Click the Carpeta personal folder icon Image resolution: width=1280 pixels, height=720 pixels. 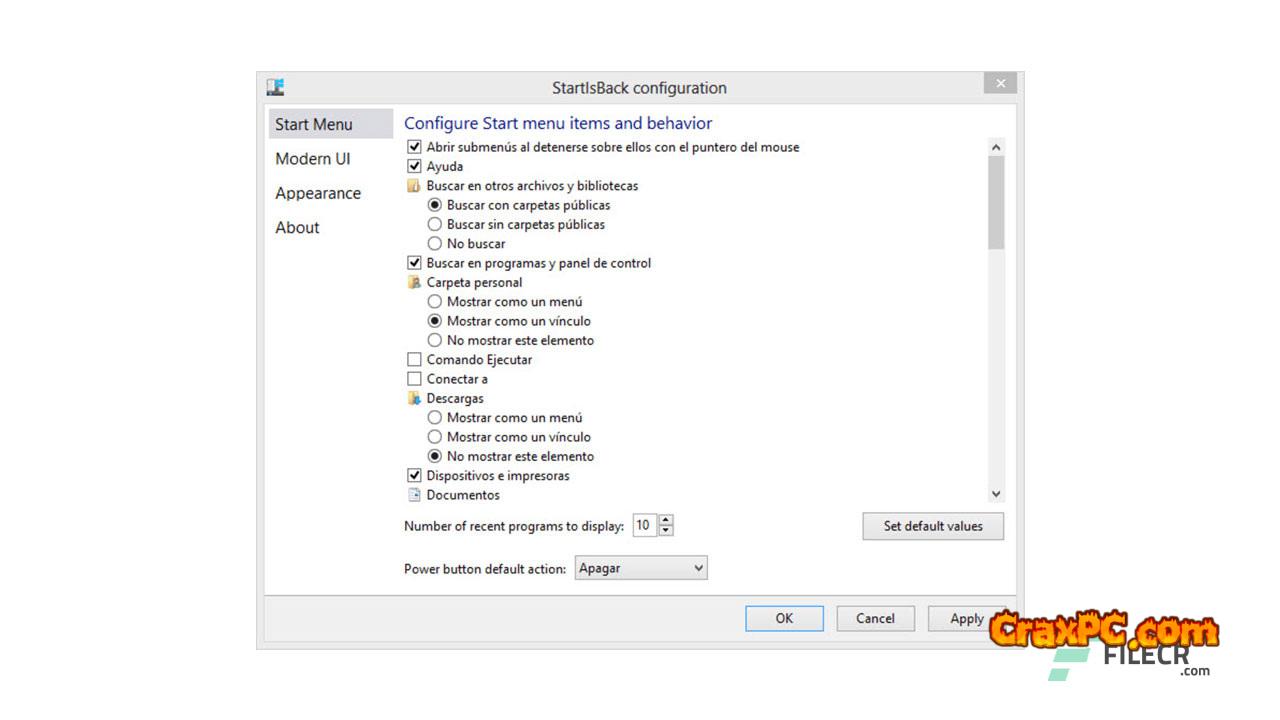414,283
